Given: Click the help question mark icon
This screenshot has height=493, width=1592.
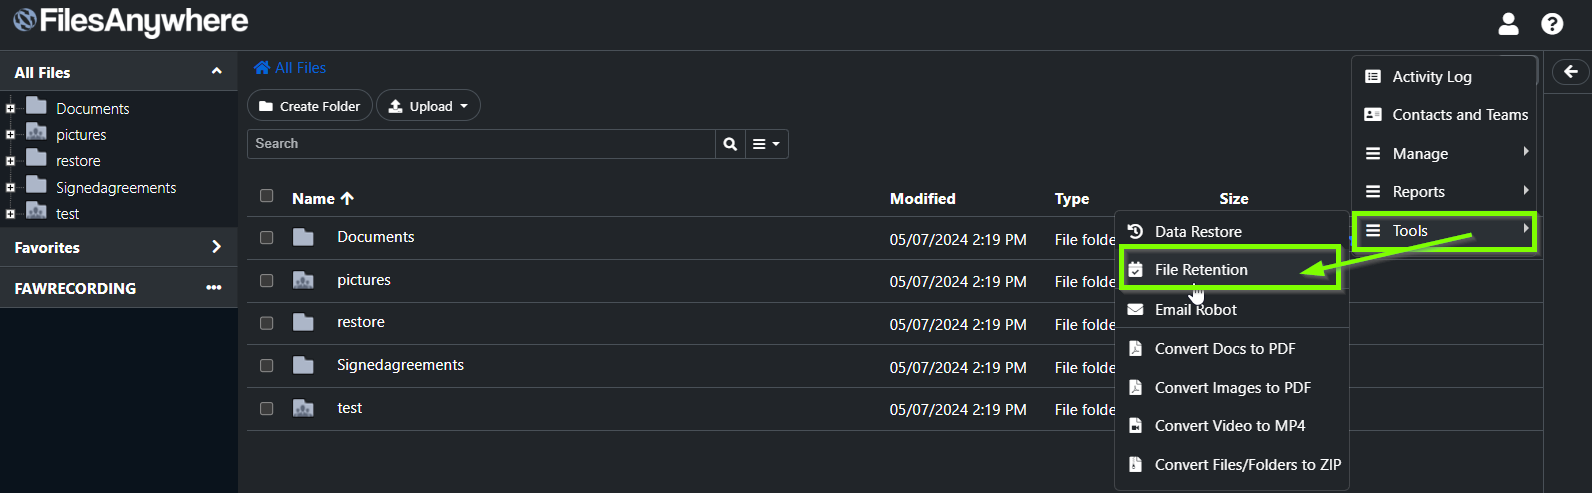Looking at the screenshot, I should coord(1552,23).
